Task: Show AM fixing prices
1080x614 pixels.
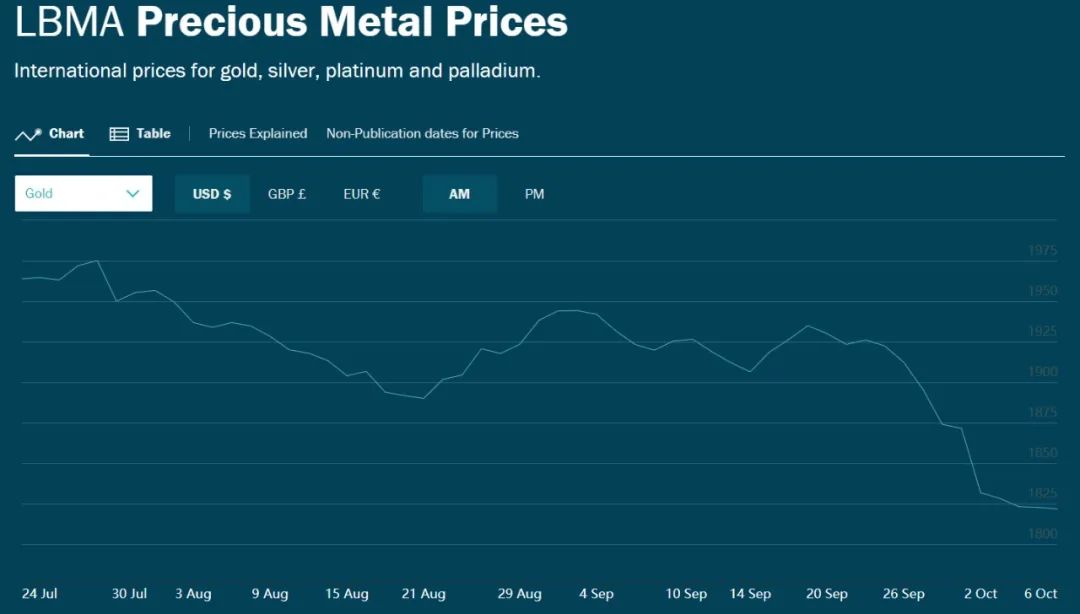Action: (x=459, y=194)
